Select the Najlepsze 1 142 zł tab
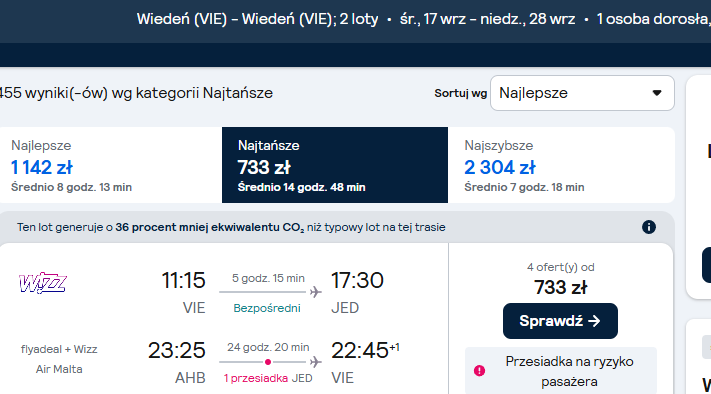Screen dimensions: 711x394 pyautogui.click(x=111, y=165)
